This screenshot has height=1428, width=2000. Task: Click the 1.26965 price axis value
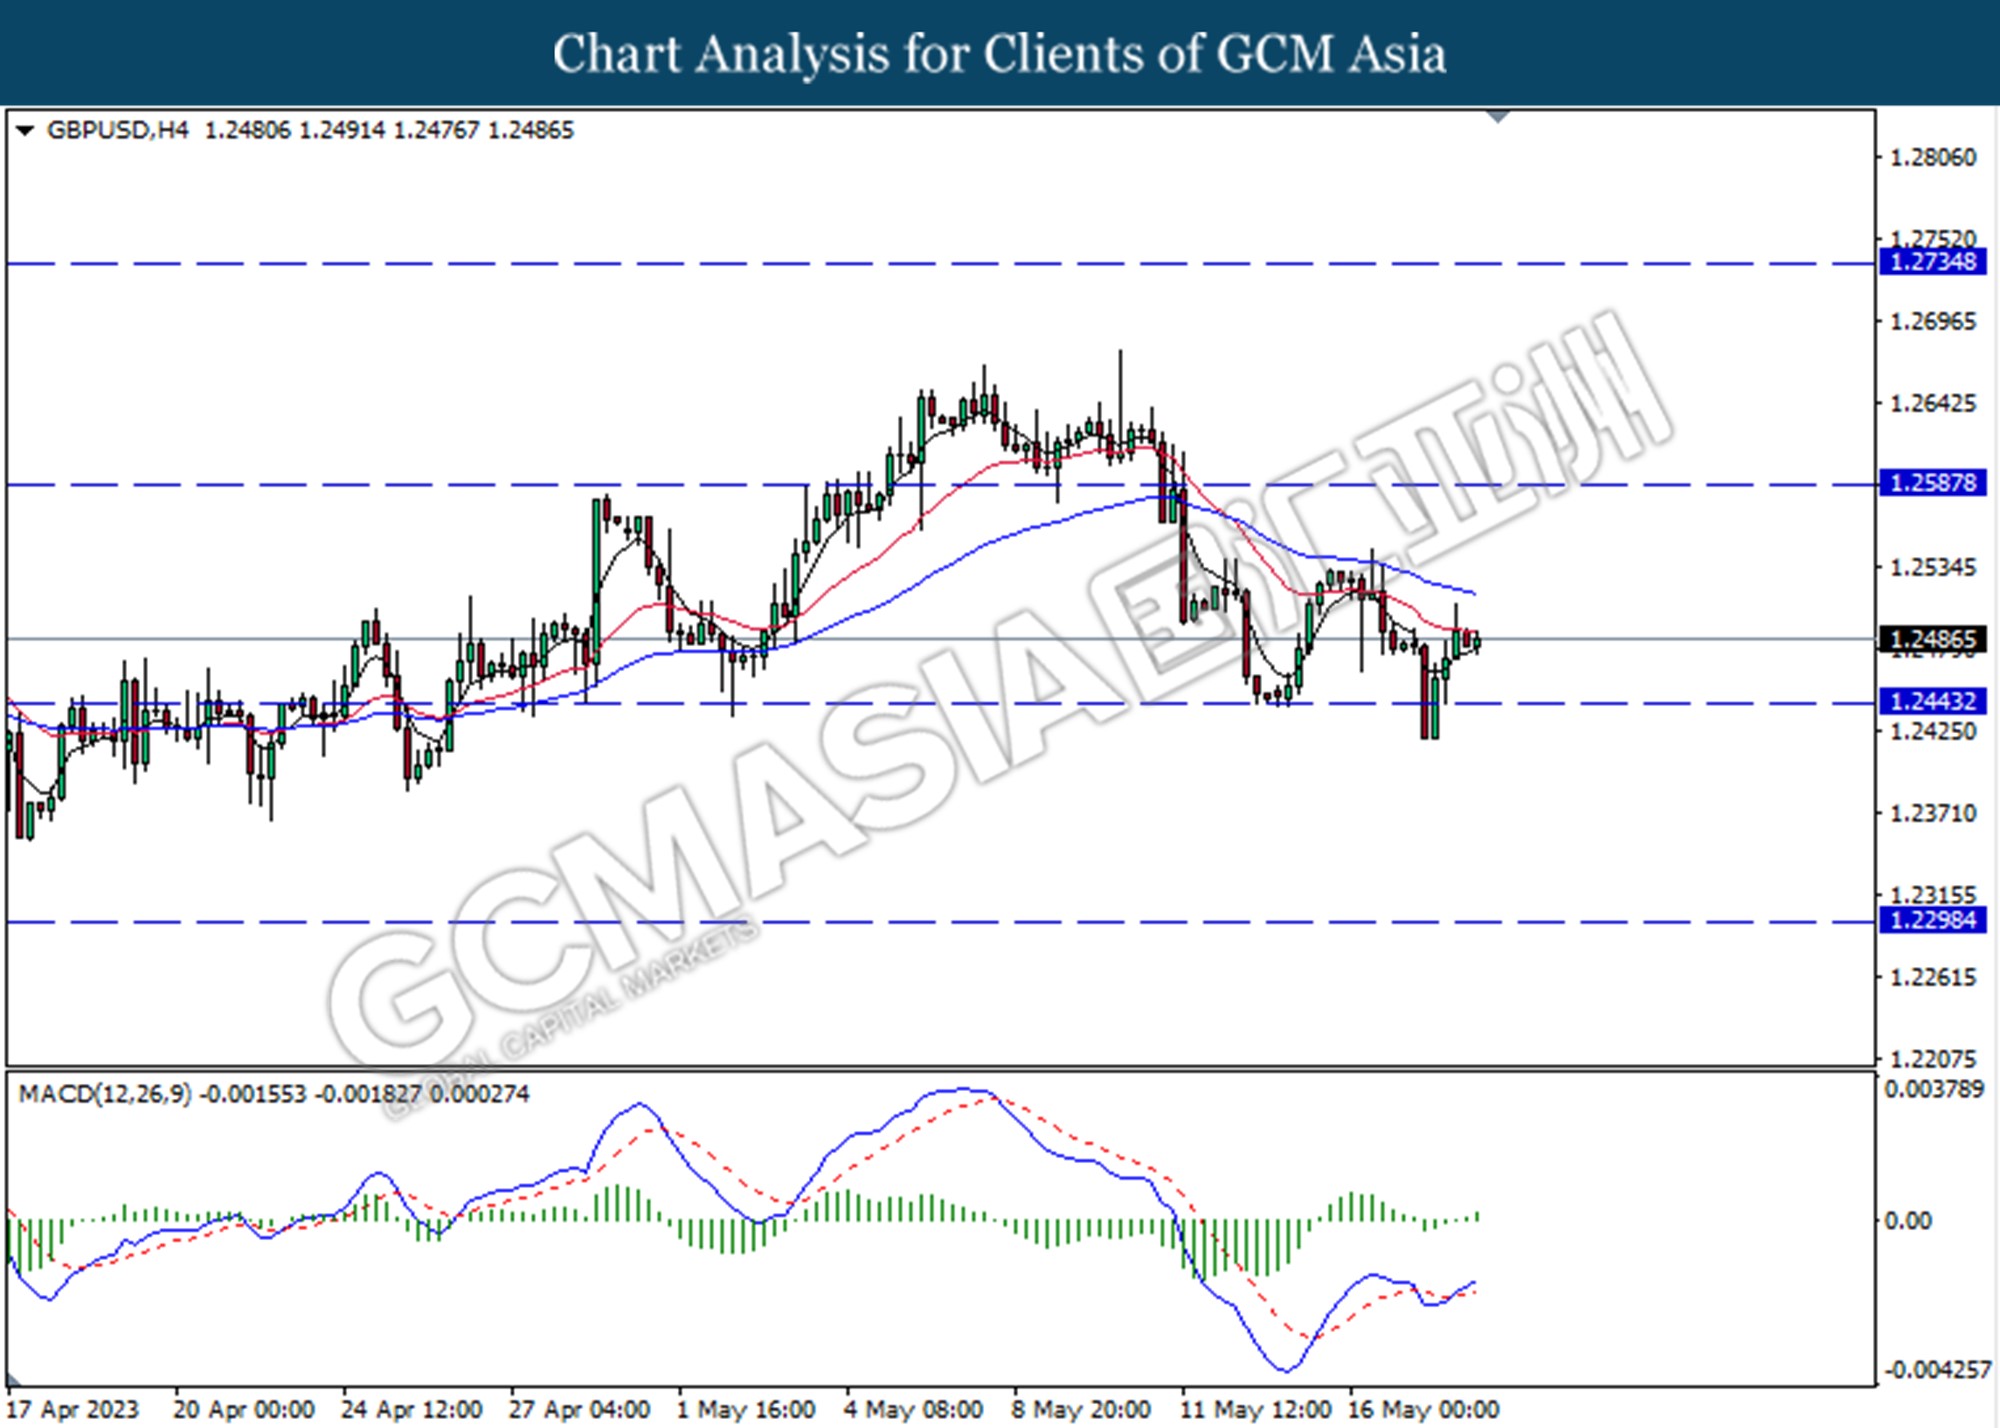coord(1932,322)
